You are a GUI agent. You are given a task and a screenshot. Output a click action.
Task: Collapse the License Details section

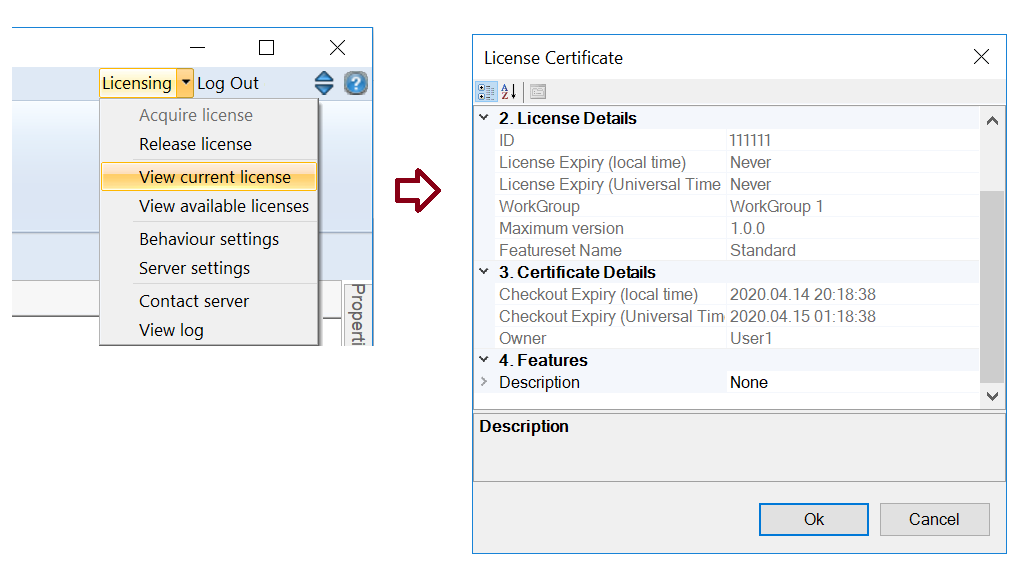(484, 118)
